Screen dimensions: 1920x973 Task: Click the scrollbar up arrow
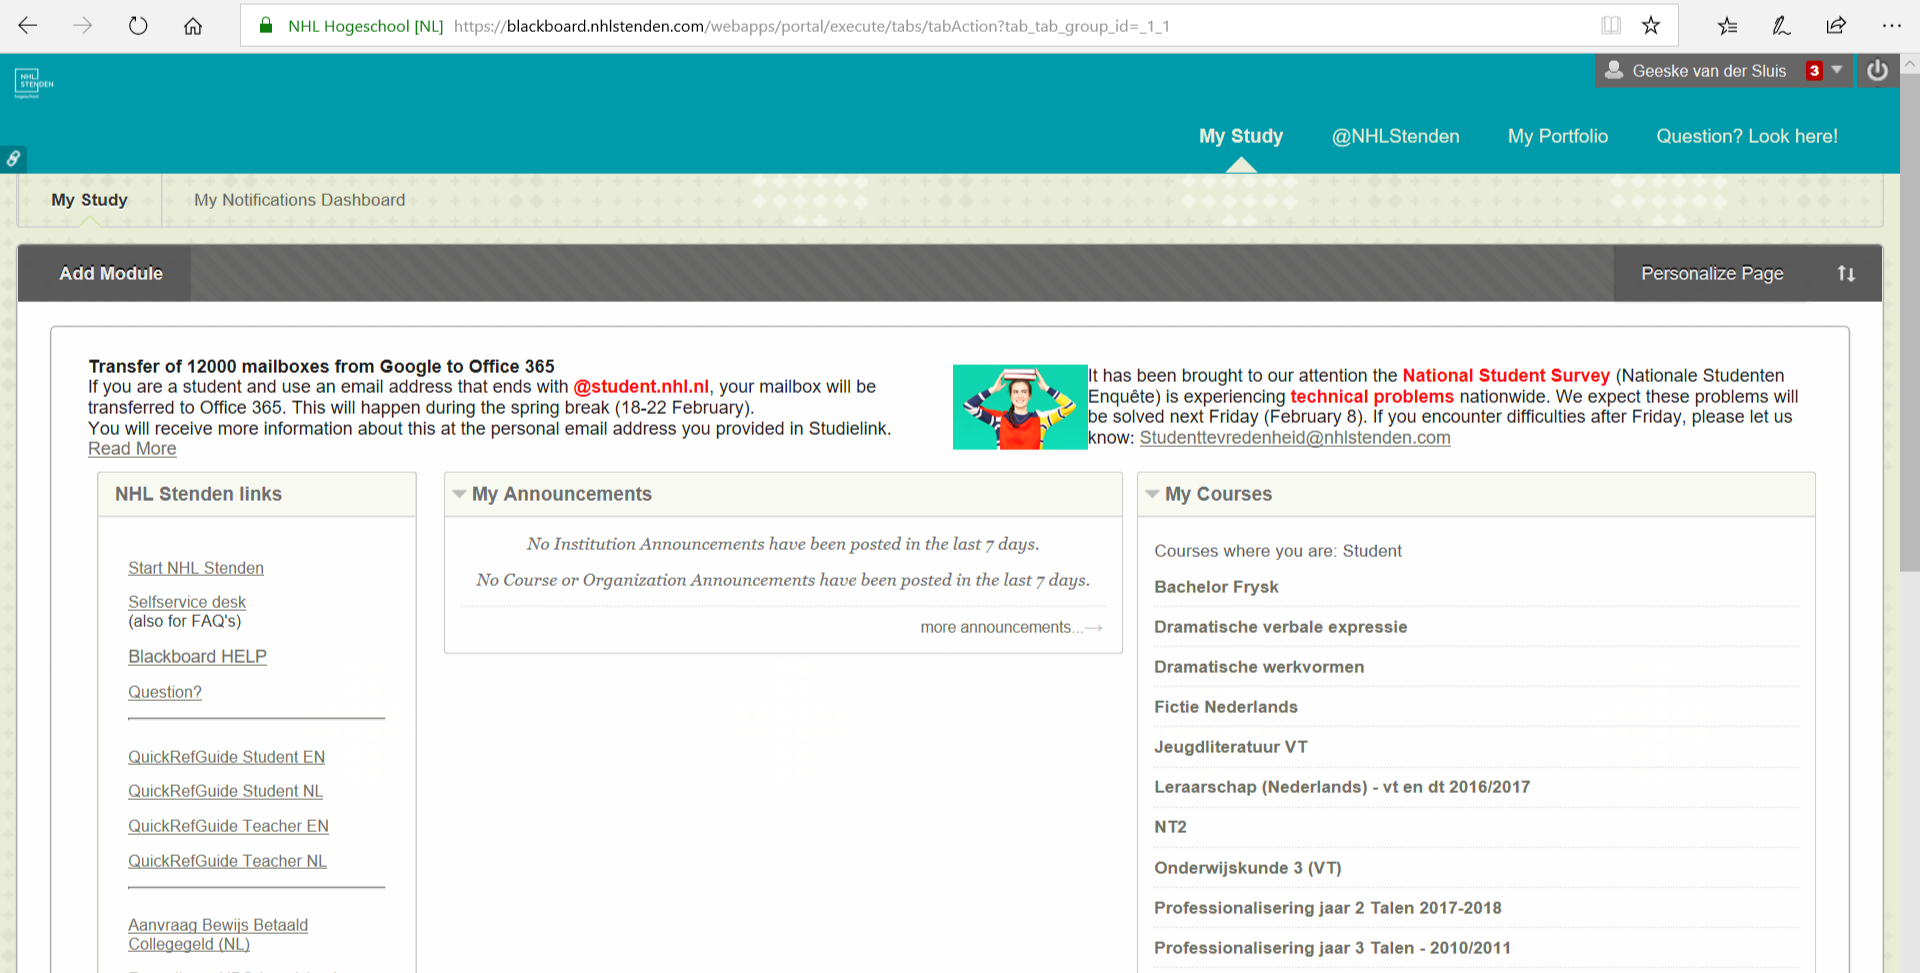(x=1909, y=63)
